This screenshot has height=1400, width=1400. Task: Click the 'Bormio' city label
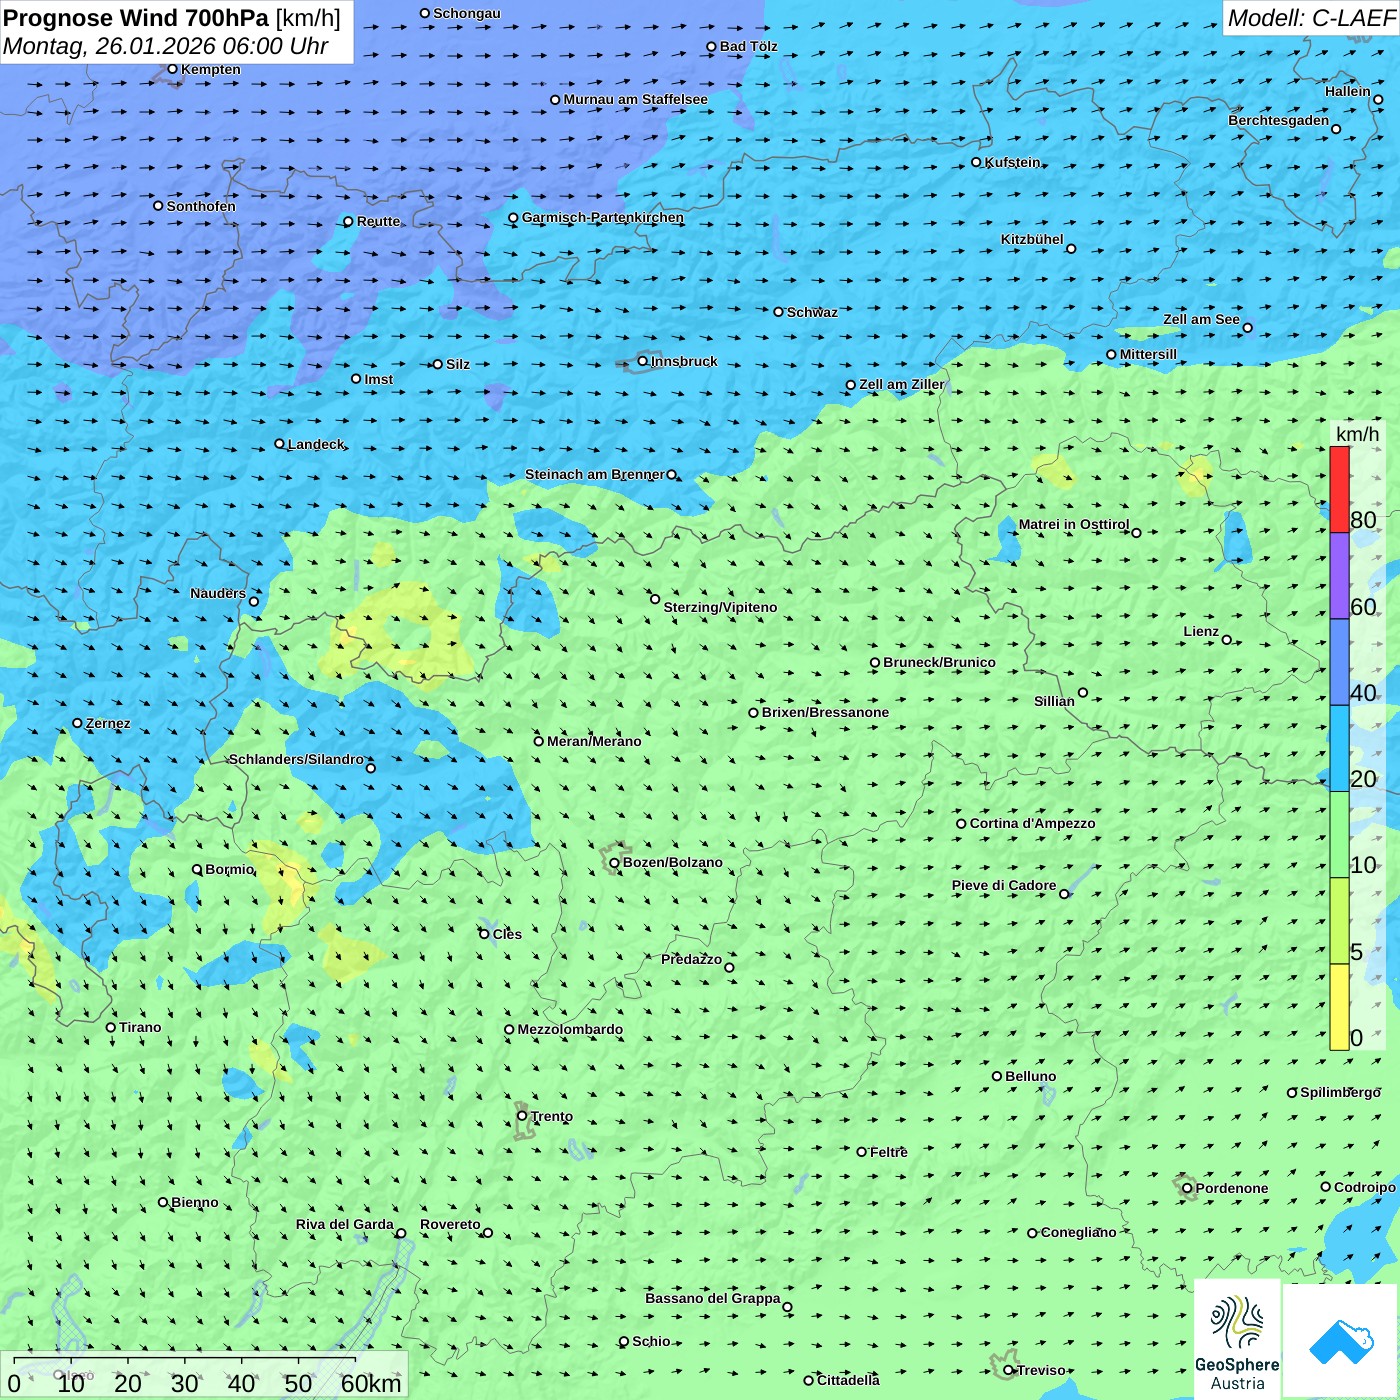click(230, 869)
